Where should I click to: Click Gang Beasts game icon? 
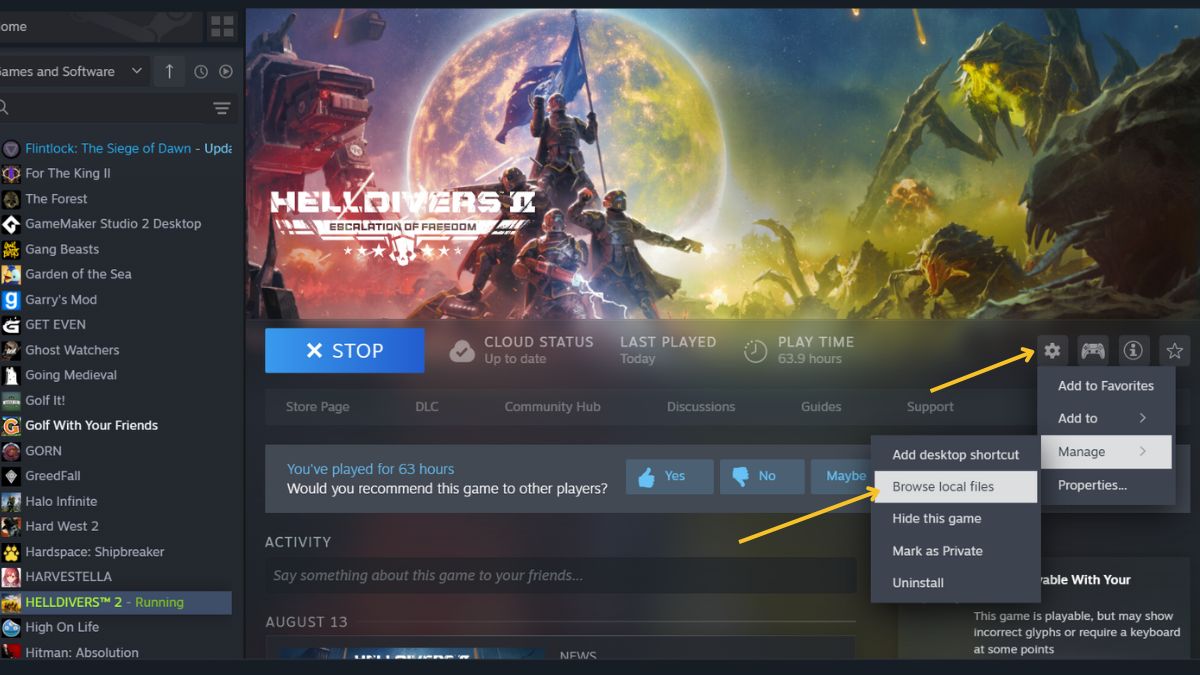pyautogui.click(x=11, y=249)
